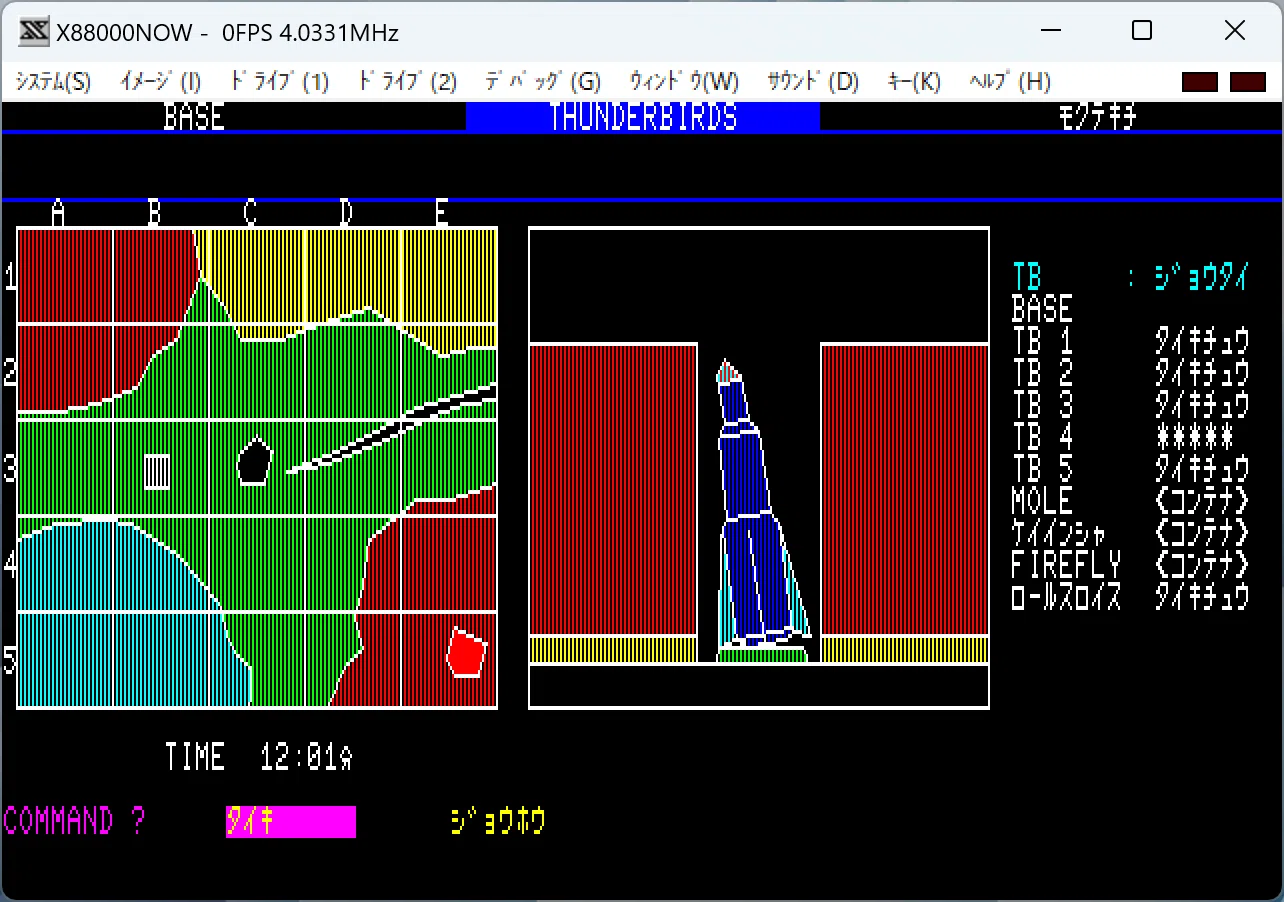1284x902 pixels.
Task: Click the TB 4 label
Action: pyautogui.click(x=1042, y=437)
